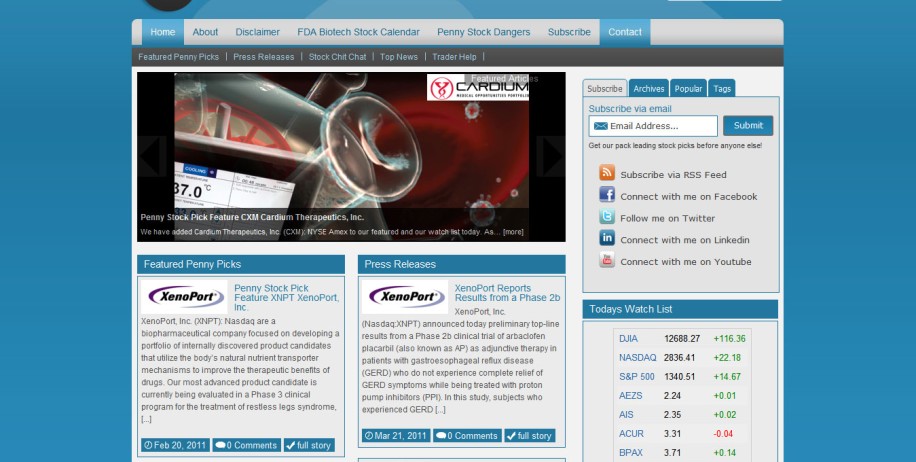The width and height of the screenshot is (916, 462).
Task: Click the DJIA ticker in watch list
Action: click(629, 339)
